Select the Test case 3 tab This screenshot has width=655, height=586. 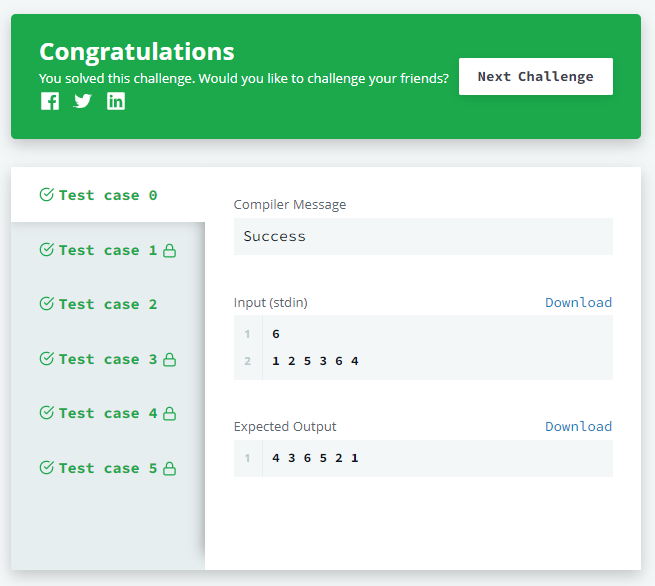[108, 359]
